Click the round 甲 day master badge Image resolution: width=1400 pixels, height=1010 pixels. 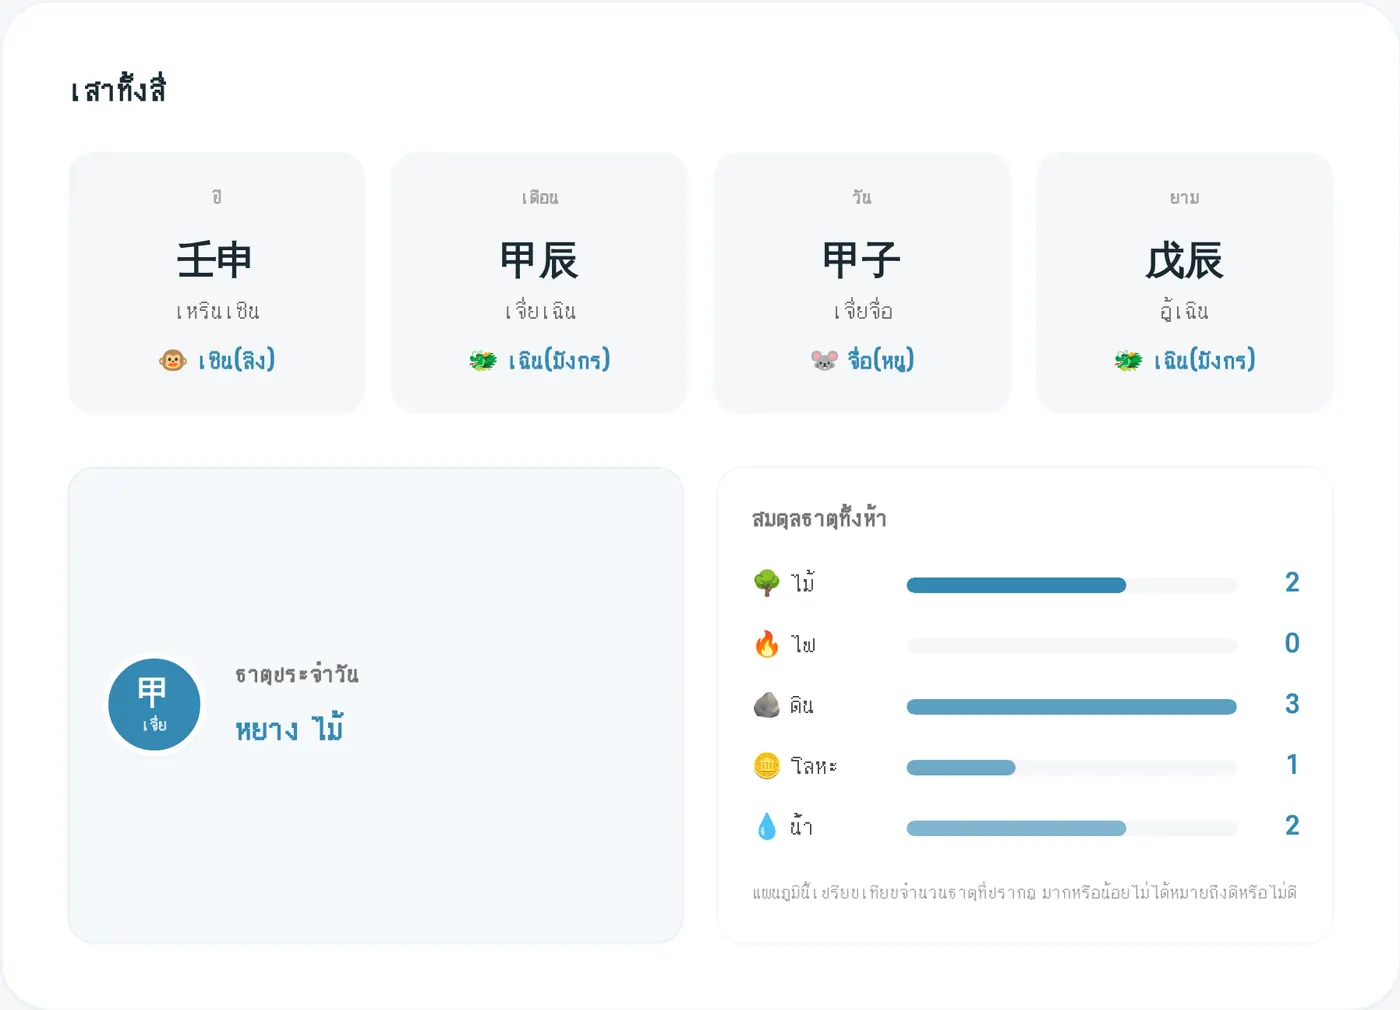click(154, 705)
